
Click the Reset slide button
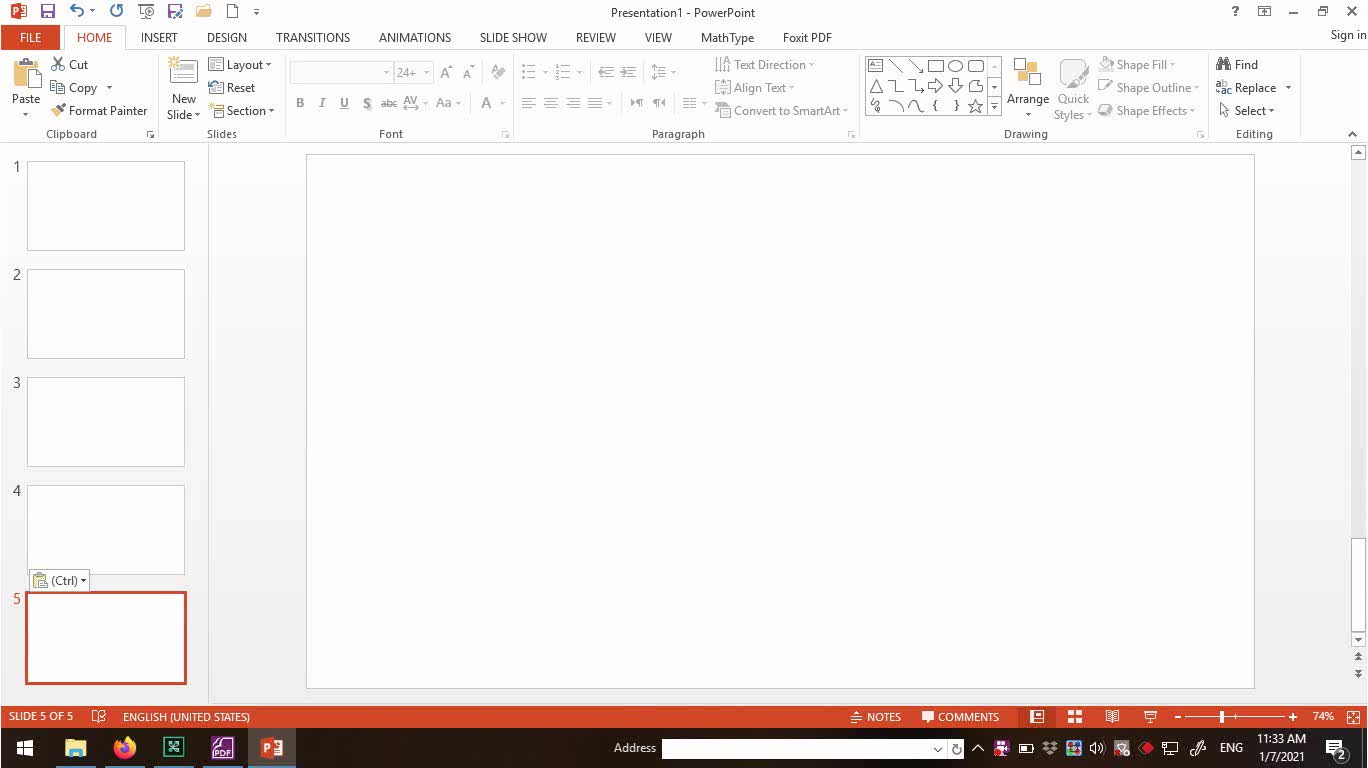(x=233, y=88)
